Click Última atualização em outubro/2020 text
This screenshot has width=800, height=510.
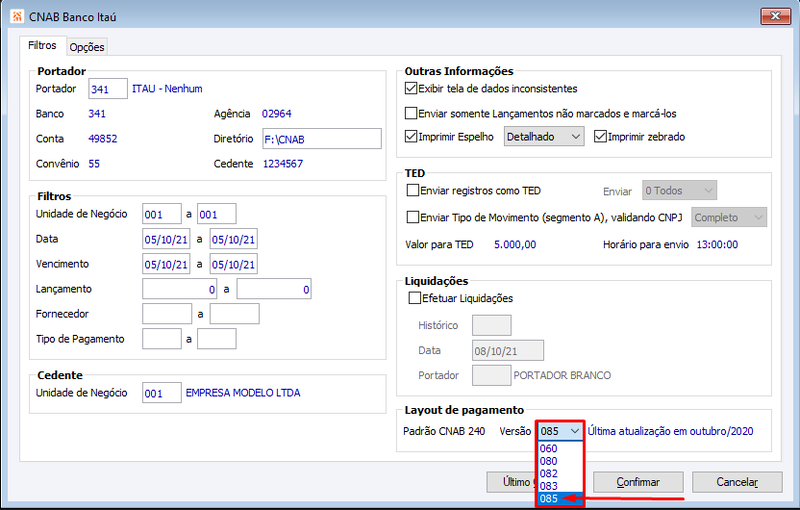670,431
